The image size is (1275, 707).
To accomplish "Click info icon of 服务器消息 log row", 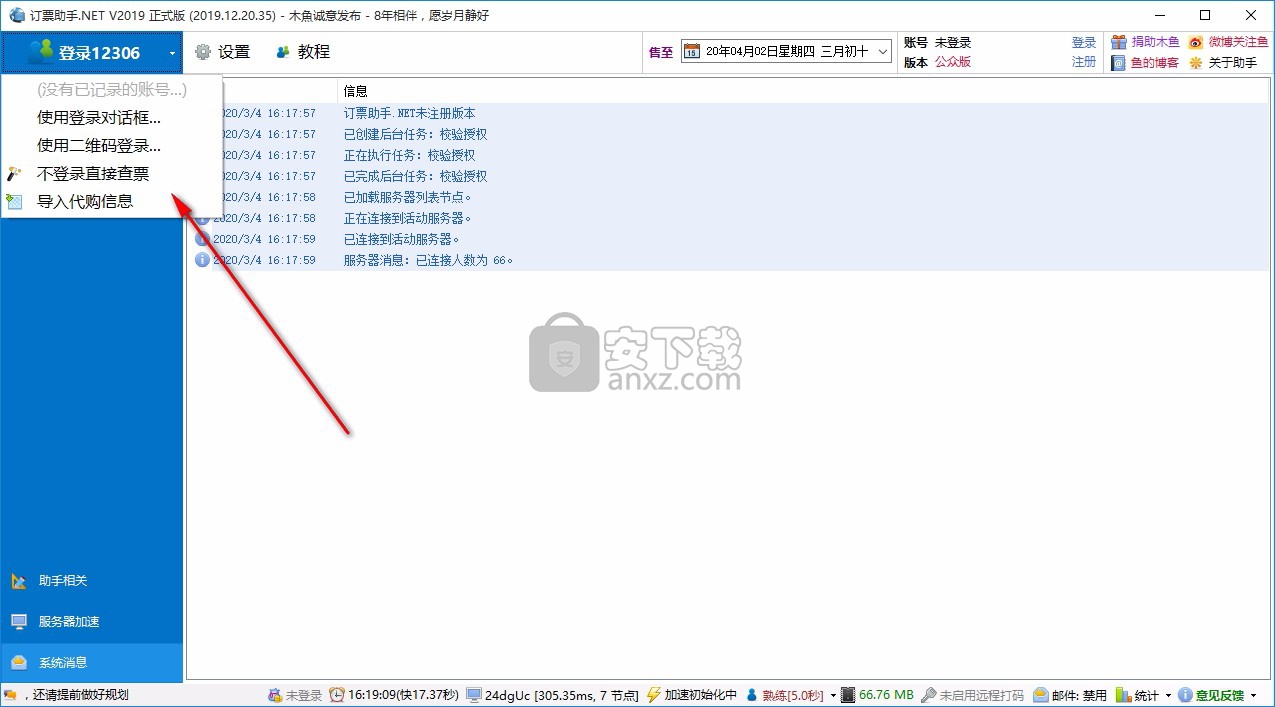I will tap(202, 260).
